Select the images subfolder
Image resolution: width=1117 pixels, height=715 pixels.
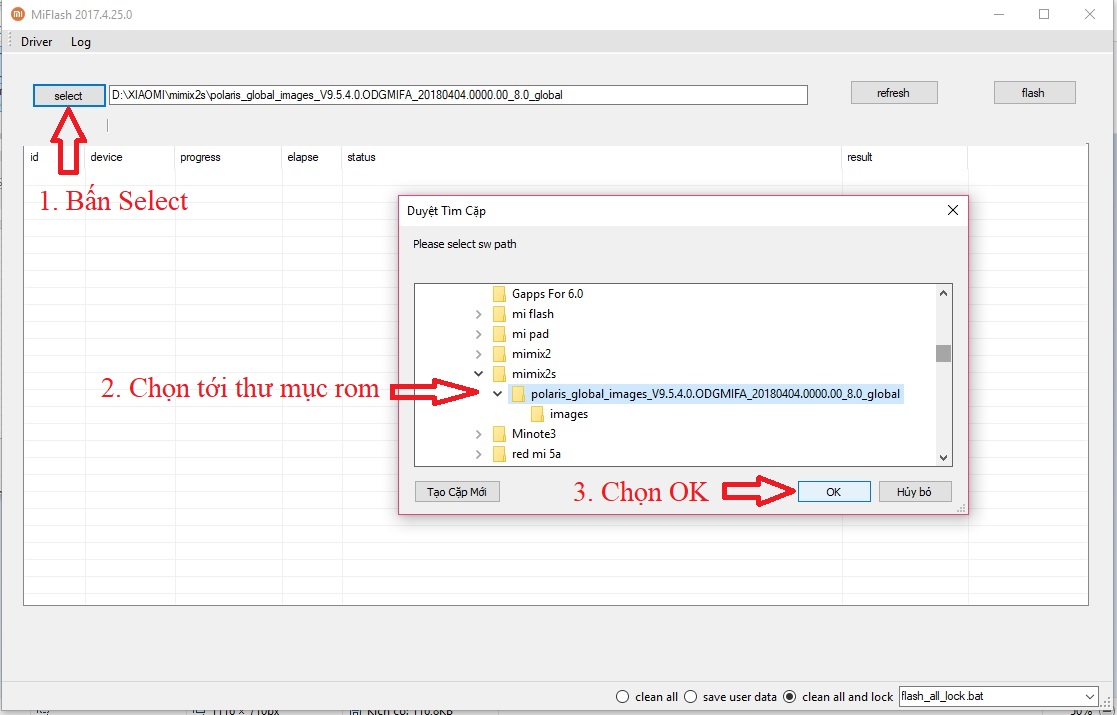[568, 414]
